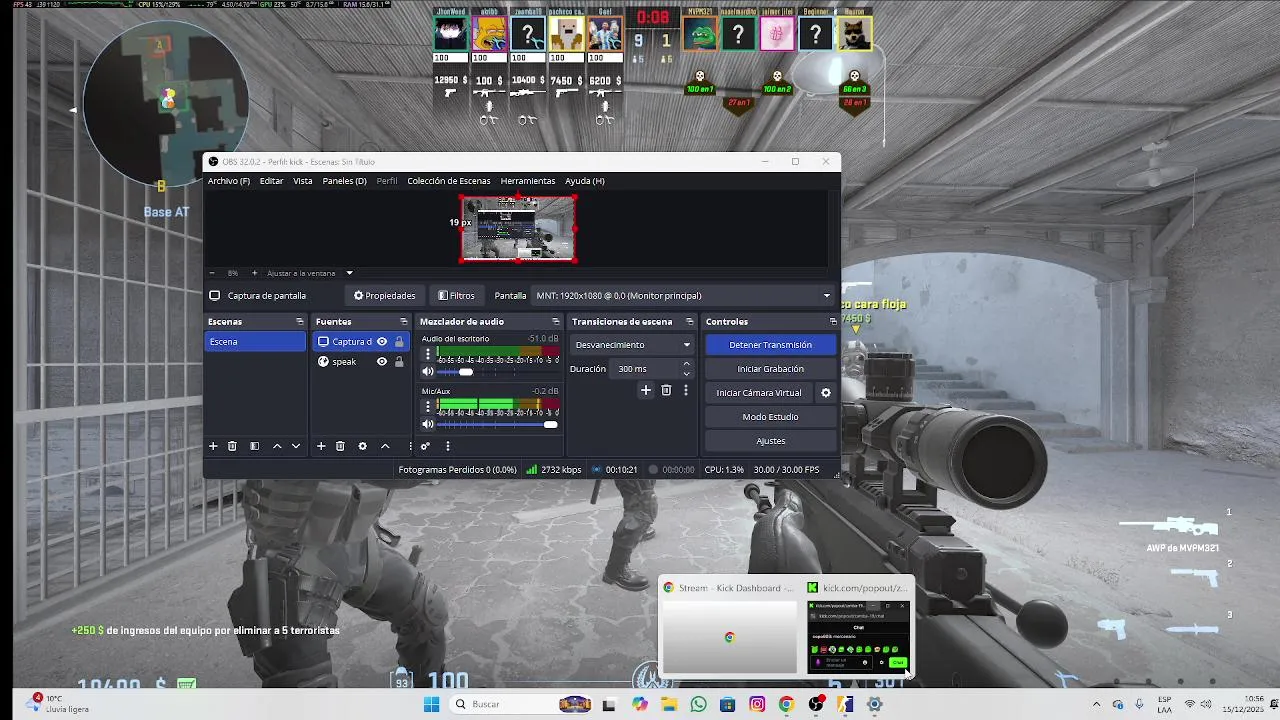Screen dimensions: 1280x720
Task: Pop out the Transiciones de escena dock
Action: pyautogui.click(x=689, y=321)
